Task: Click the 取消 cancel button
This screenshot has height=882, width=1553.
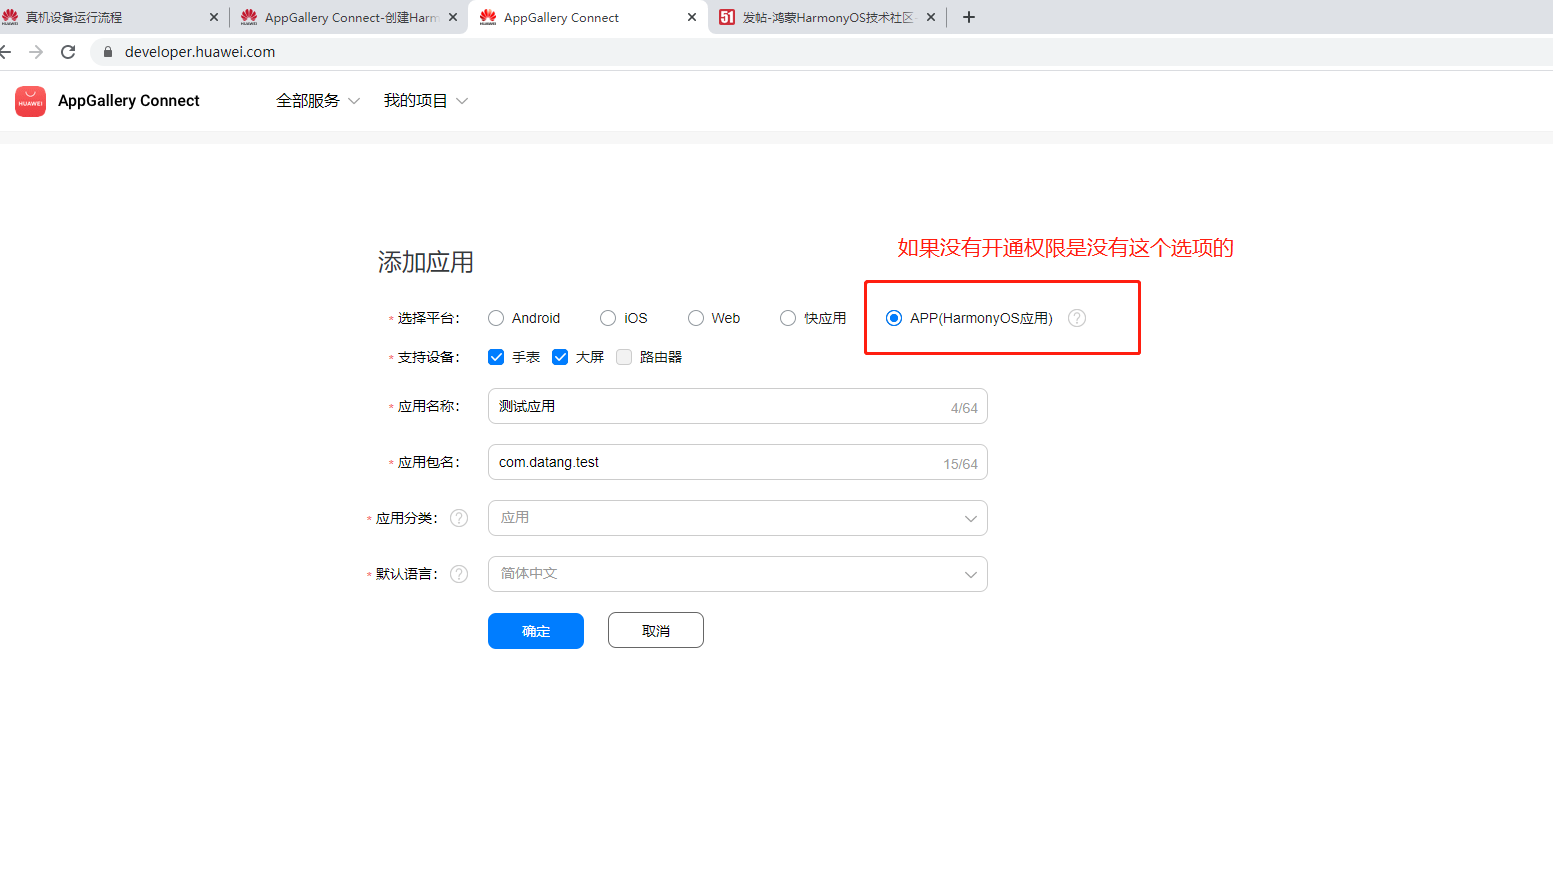Action: tap(656, 631)
